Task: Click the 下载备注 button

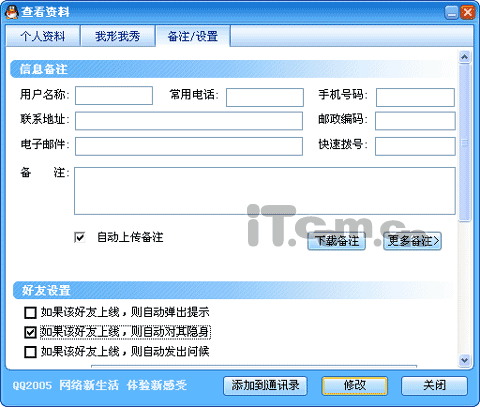Action: click(x=337, y=241)
